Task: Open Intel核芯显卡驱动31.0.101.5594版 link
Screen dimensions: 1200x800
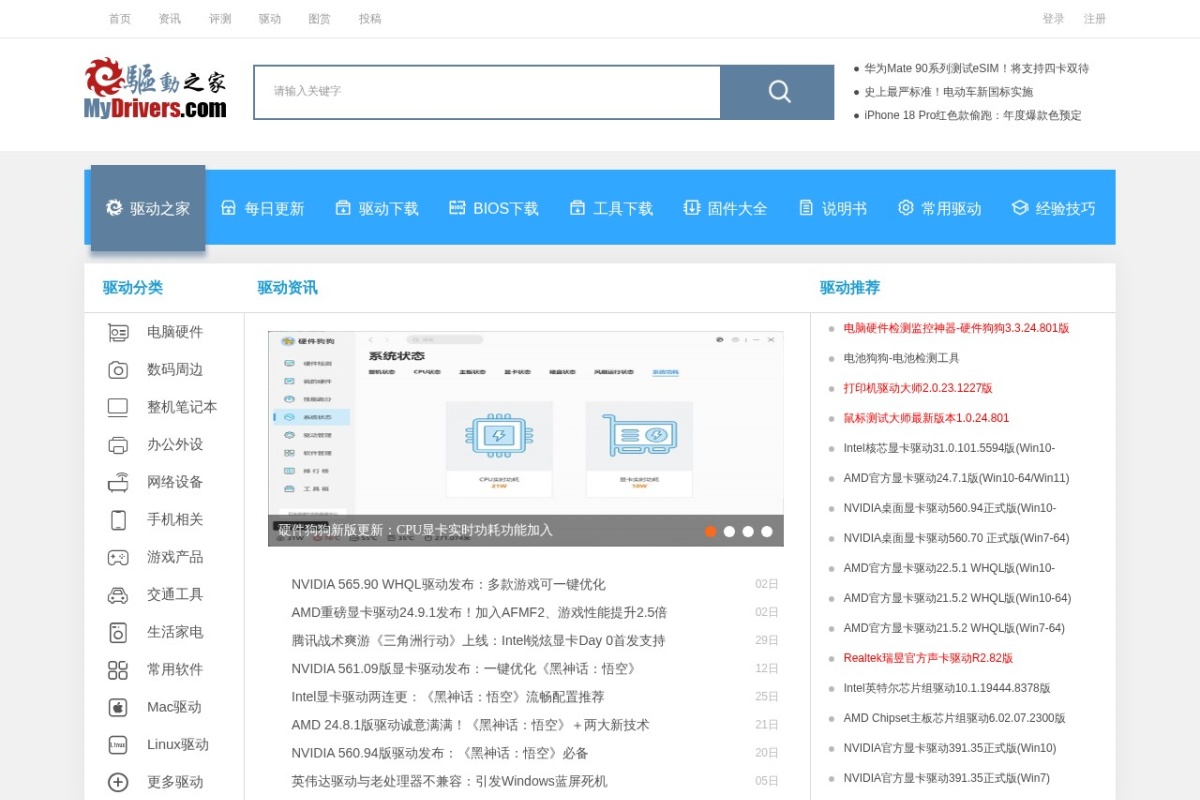Action: 949,448
